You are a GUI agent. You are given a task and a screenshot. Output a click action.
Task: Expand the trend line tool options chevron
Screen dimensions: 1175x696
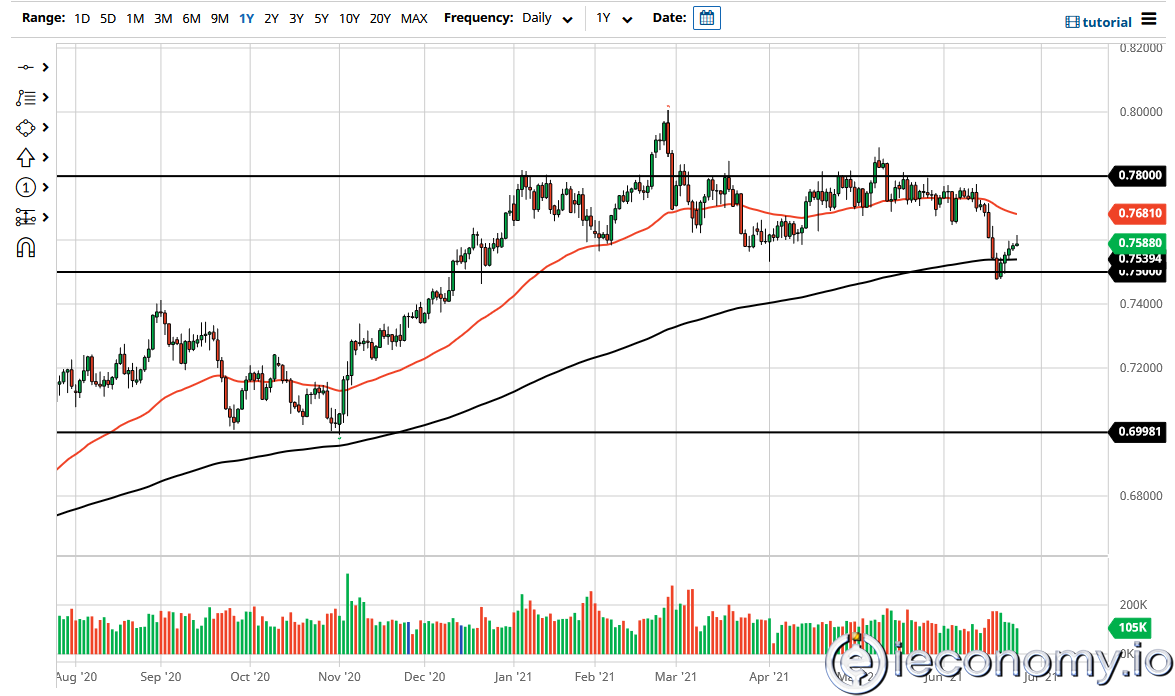point(44,67)
